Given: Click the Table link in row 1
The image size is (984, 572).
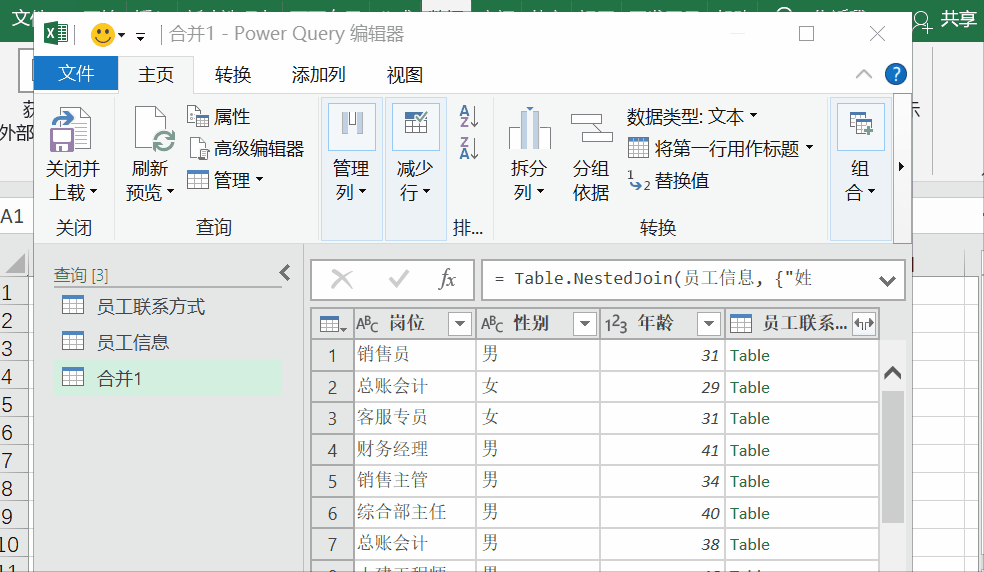Looking at the screenshot, I should click(749, 355).
